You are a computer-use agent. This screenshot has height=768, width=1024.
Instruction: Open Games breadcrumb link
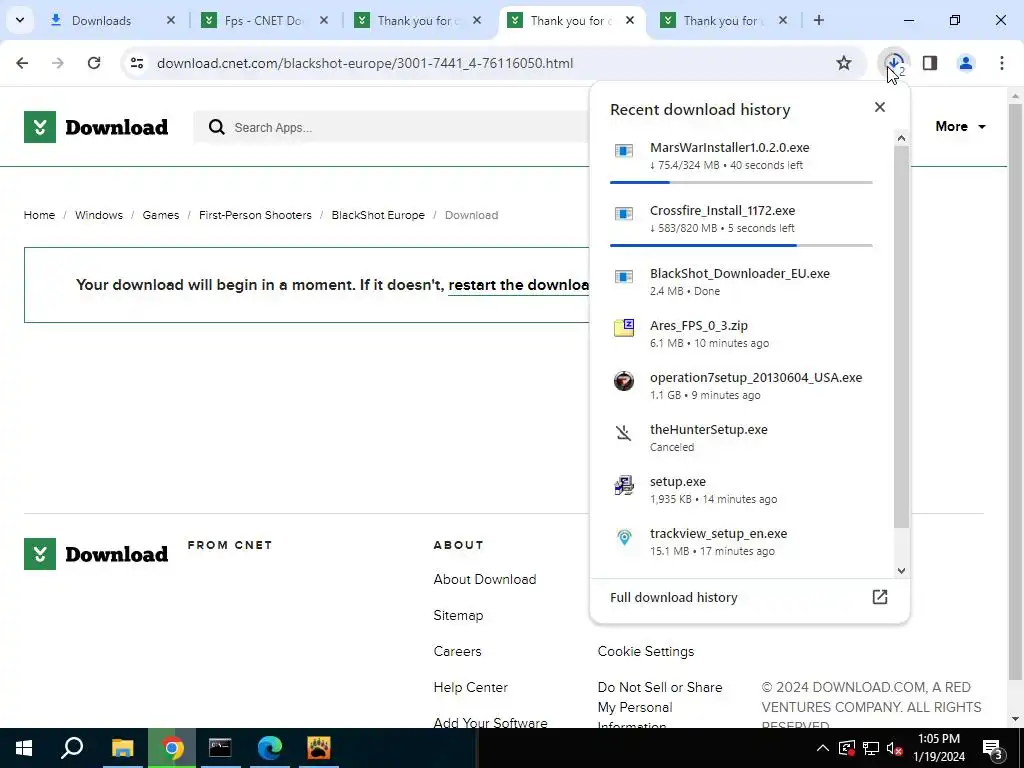click(161, 215)
